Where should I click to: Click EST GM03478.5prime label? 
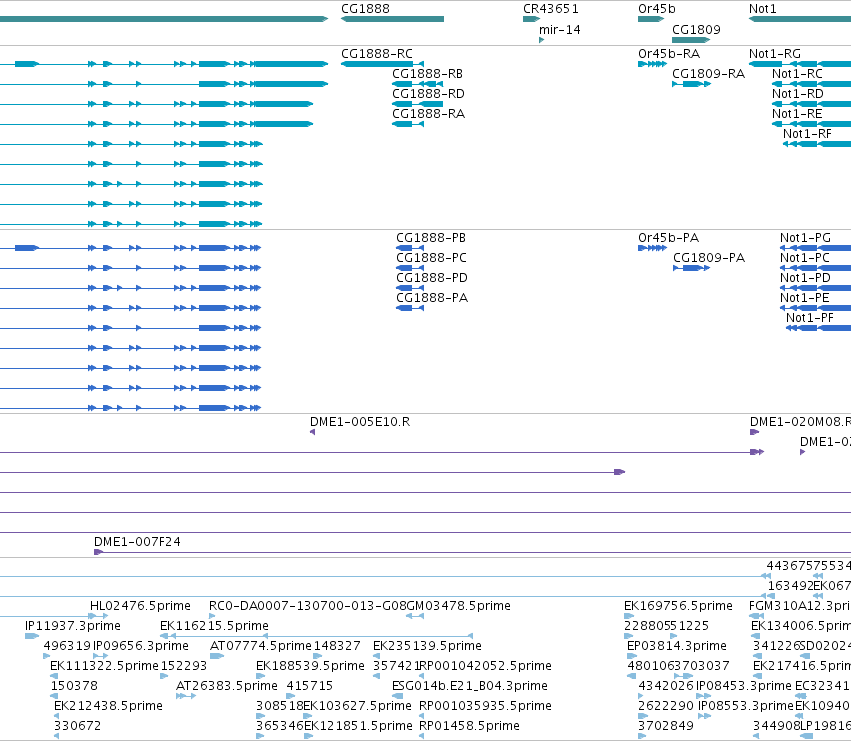pyautogui.click(x=459, y=606)
